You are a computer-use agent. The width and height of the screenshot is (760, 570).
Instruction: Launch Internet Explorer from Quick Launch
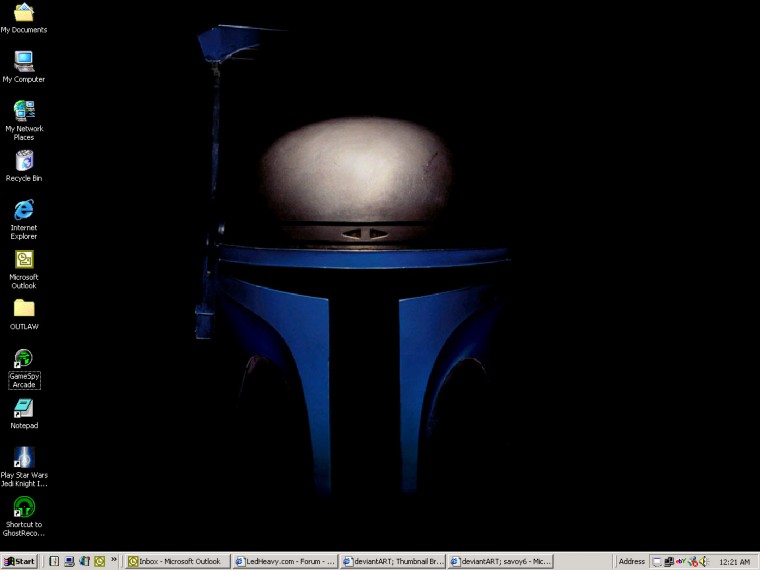[84, 561]
